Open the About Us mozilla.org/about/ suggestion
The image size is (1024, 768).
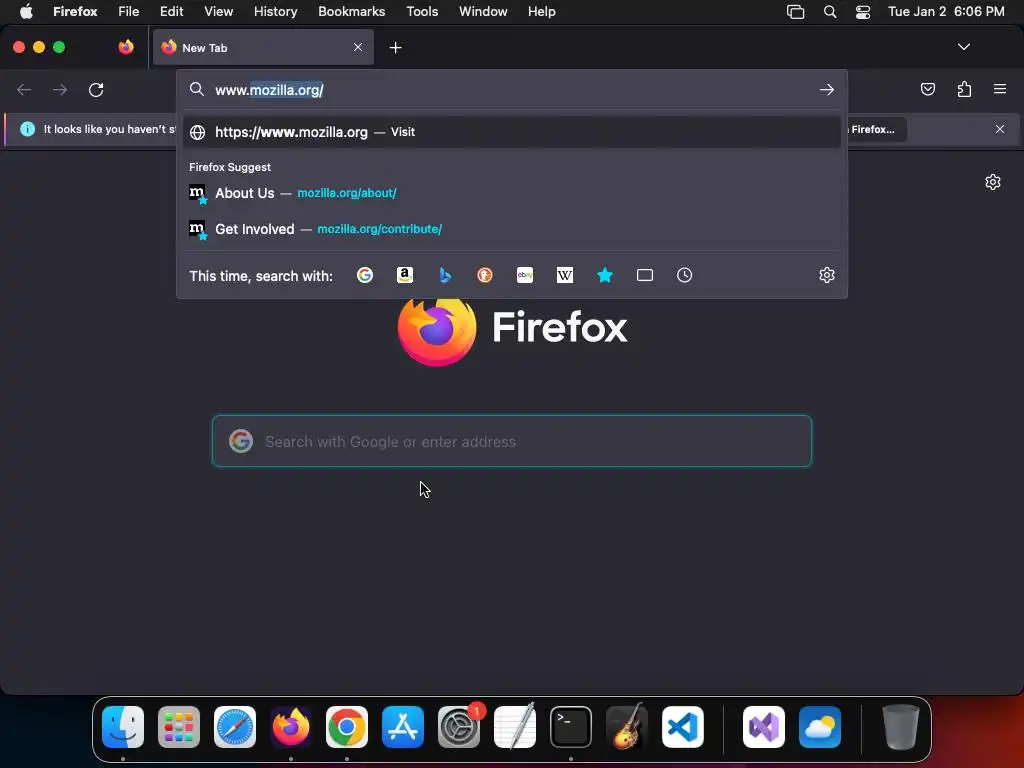coord(512,193)
